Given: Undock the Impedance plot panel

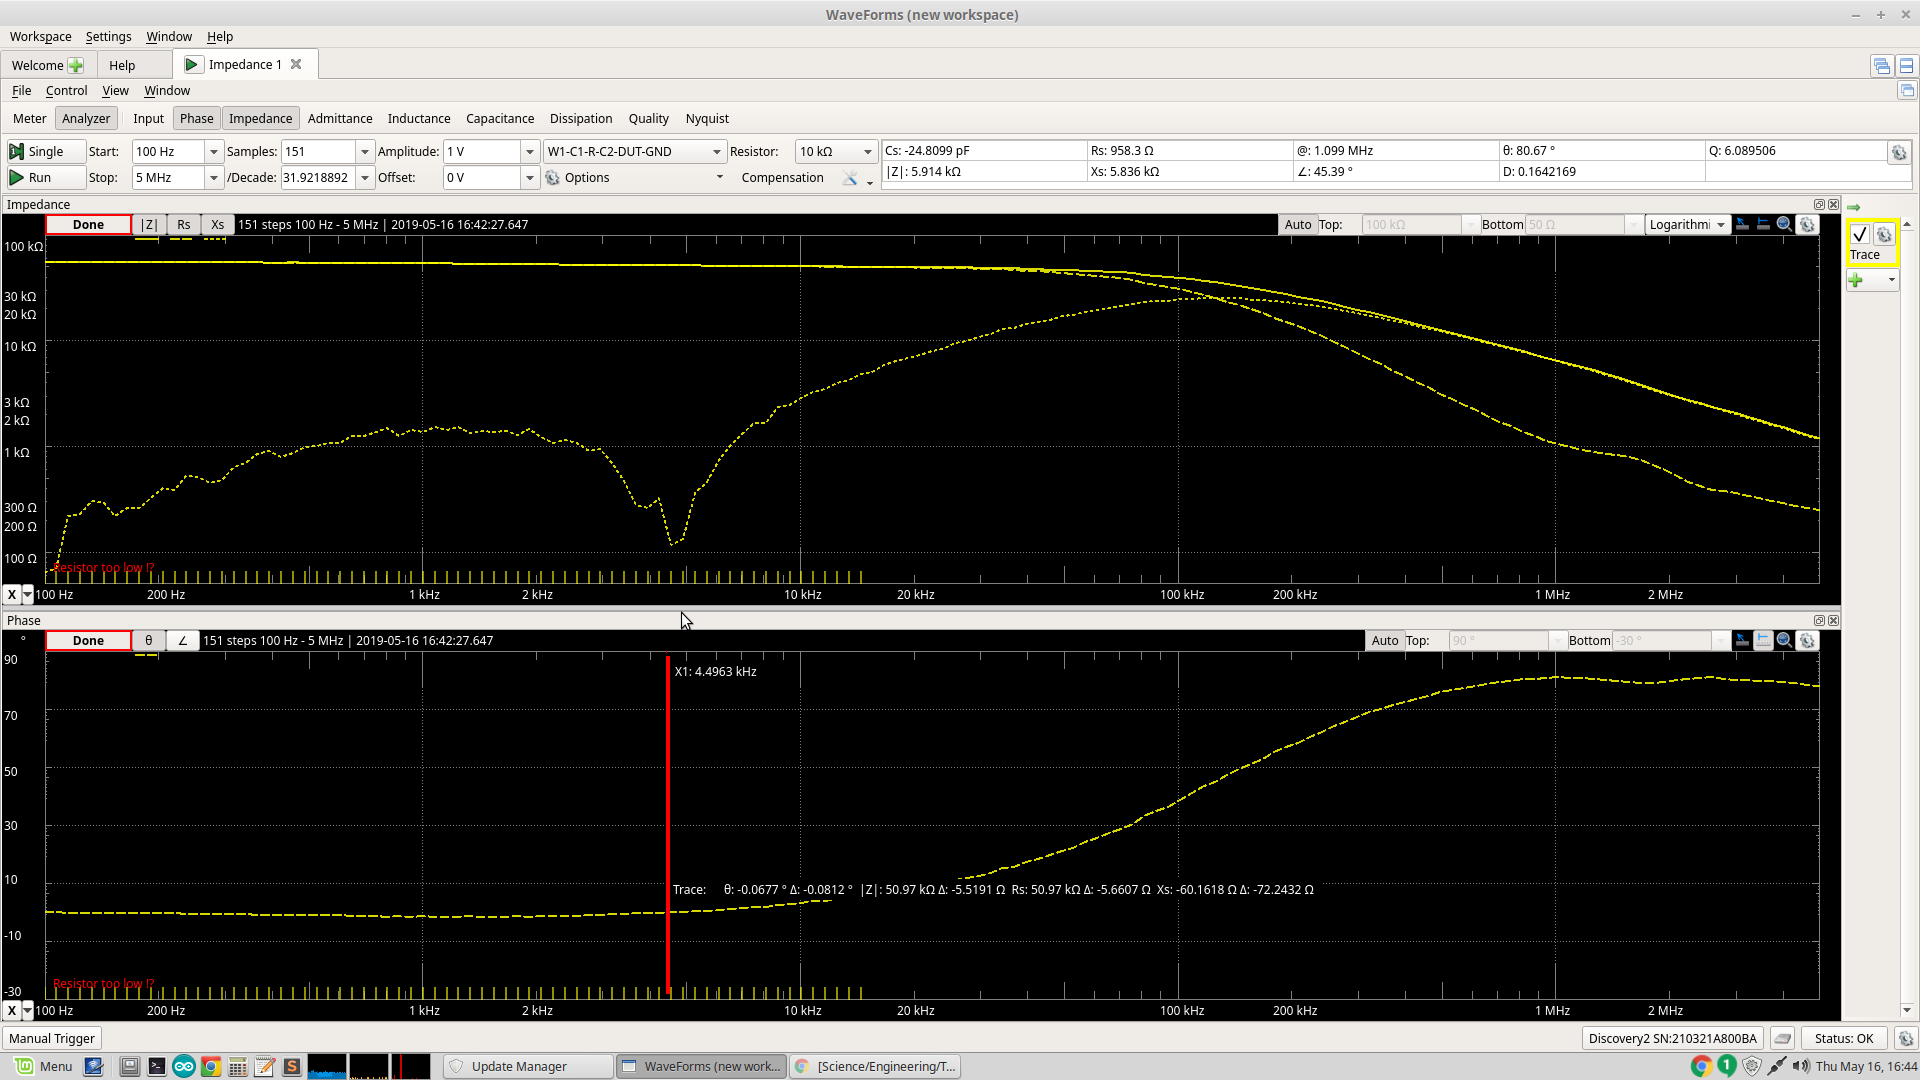Looking at the screenshot, I should point(1819,204).
